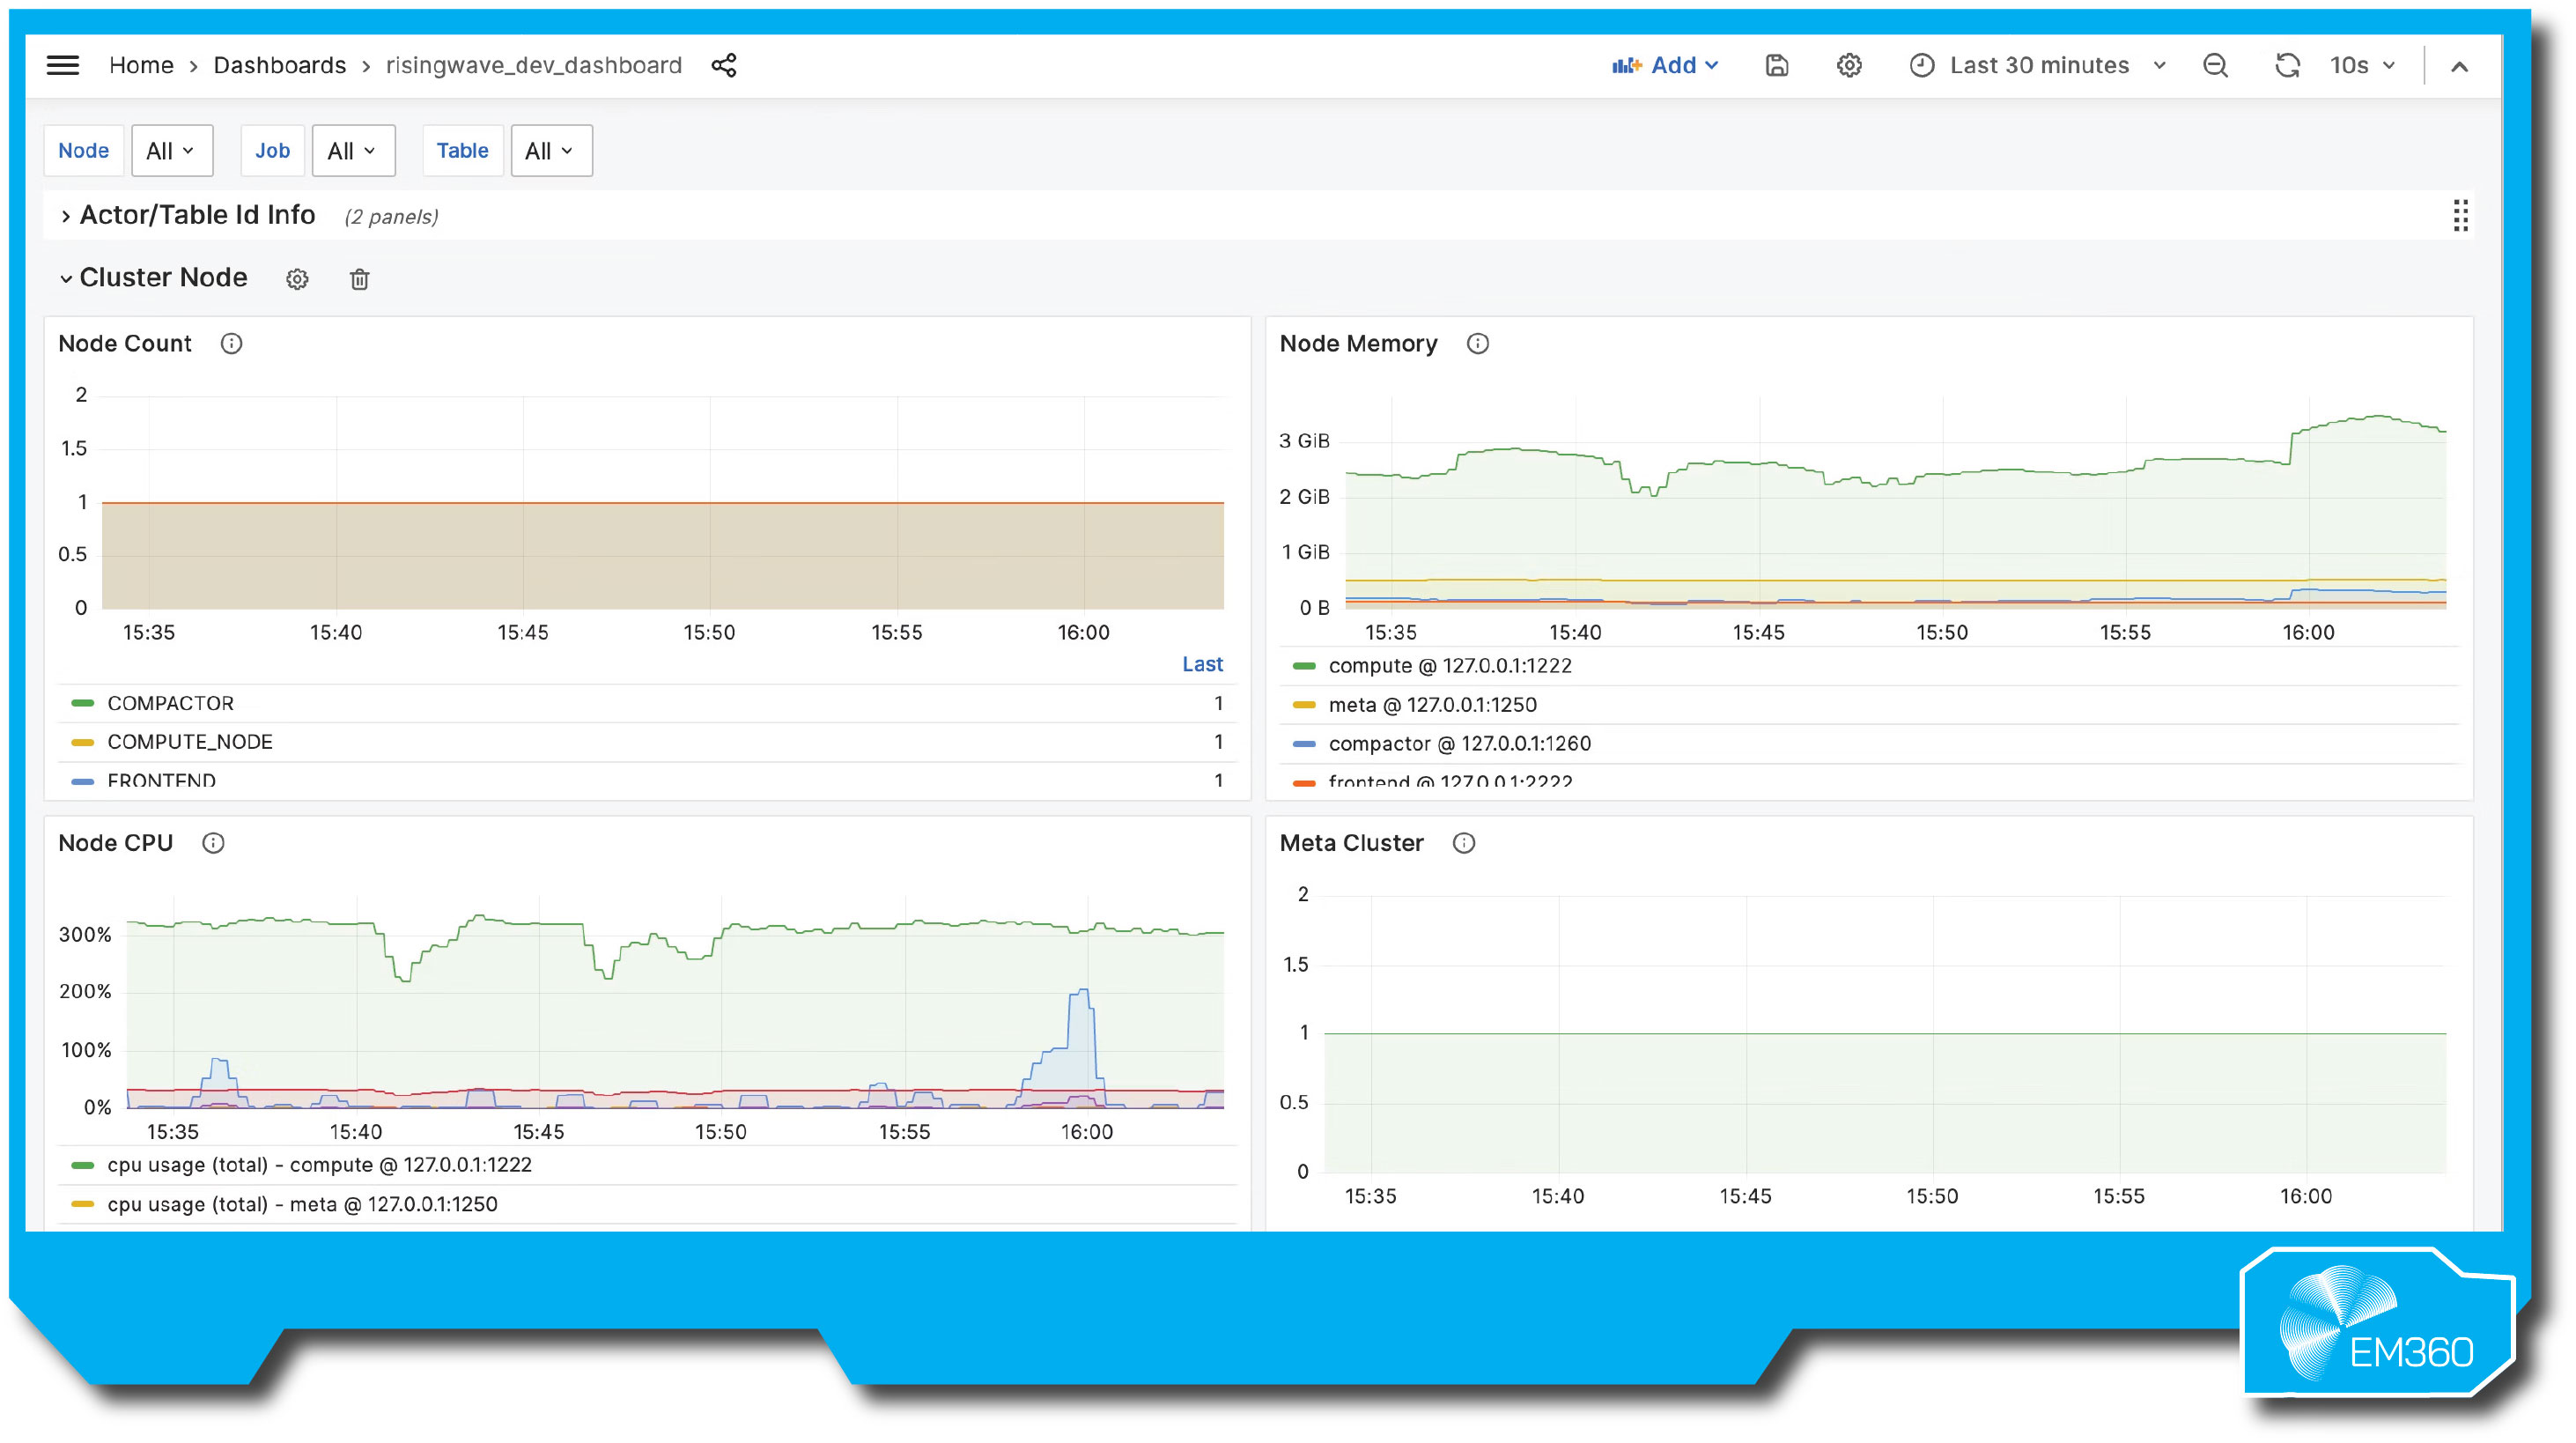The image size is (2576, 1443).
Task: Click the Last column header in Node Count
Action: point(1202,664)
